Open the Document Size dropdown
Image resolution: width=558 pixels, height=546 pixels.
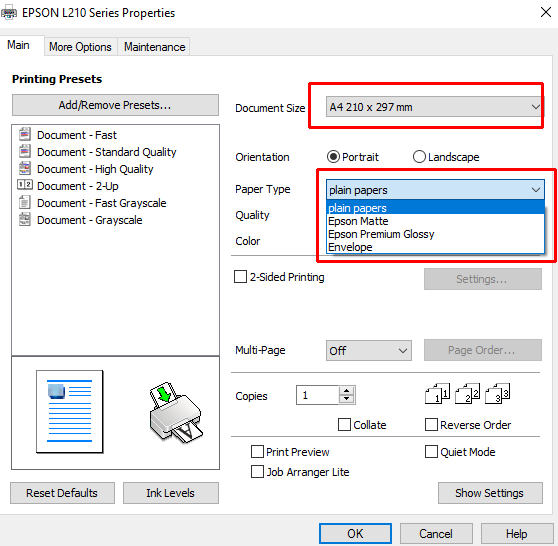[434, 107]
